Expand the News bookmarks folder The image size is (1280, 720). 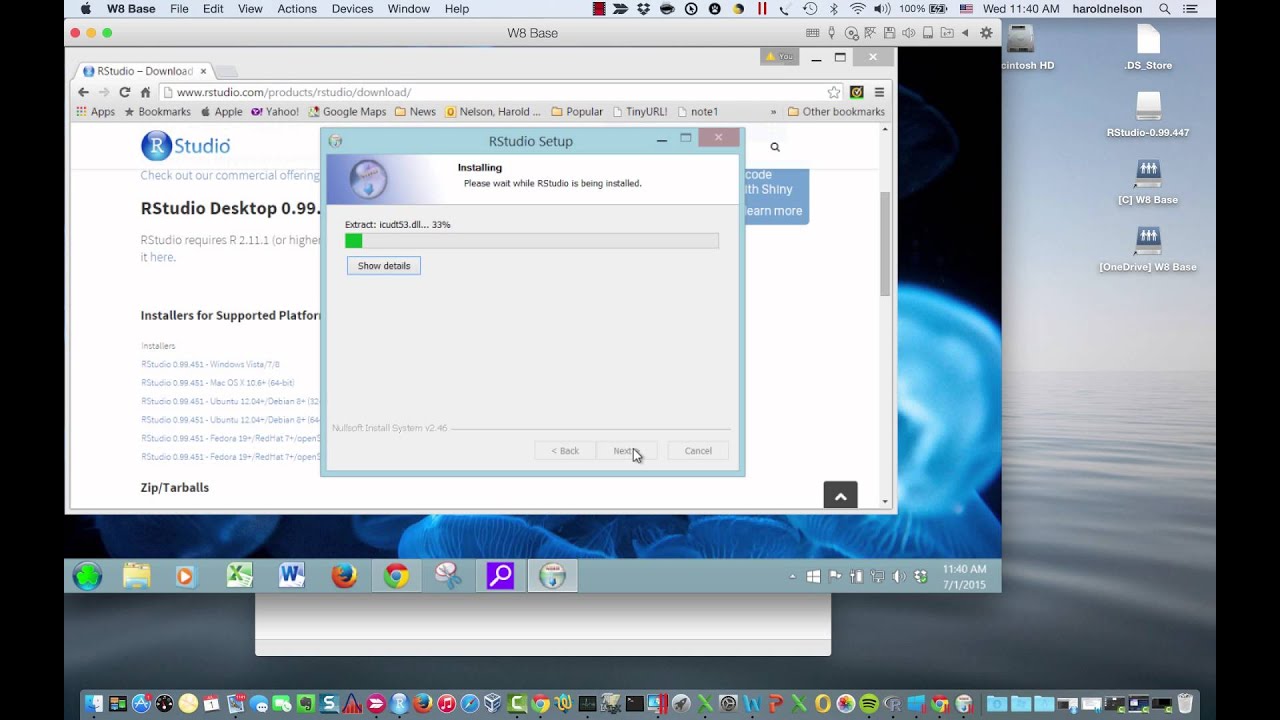(x=415, y=112)
